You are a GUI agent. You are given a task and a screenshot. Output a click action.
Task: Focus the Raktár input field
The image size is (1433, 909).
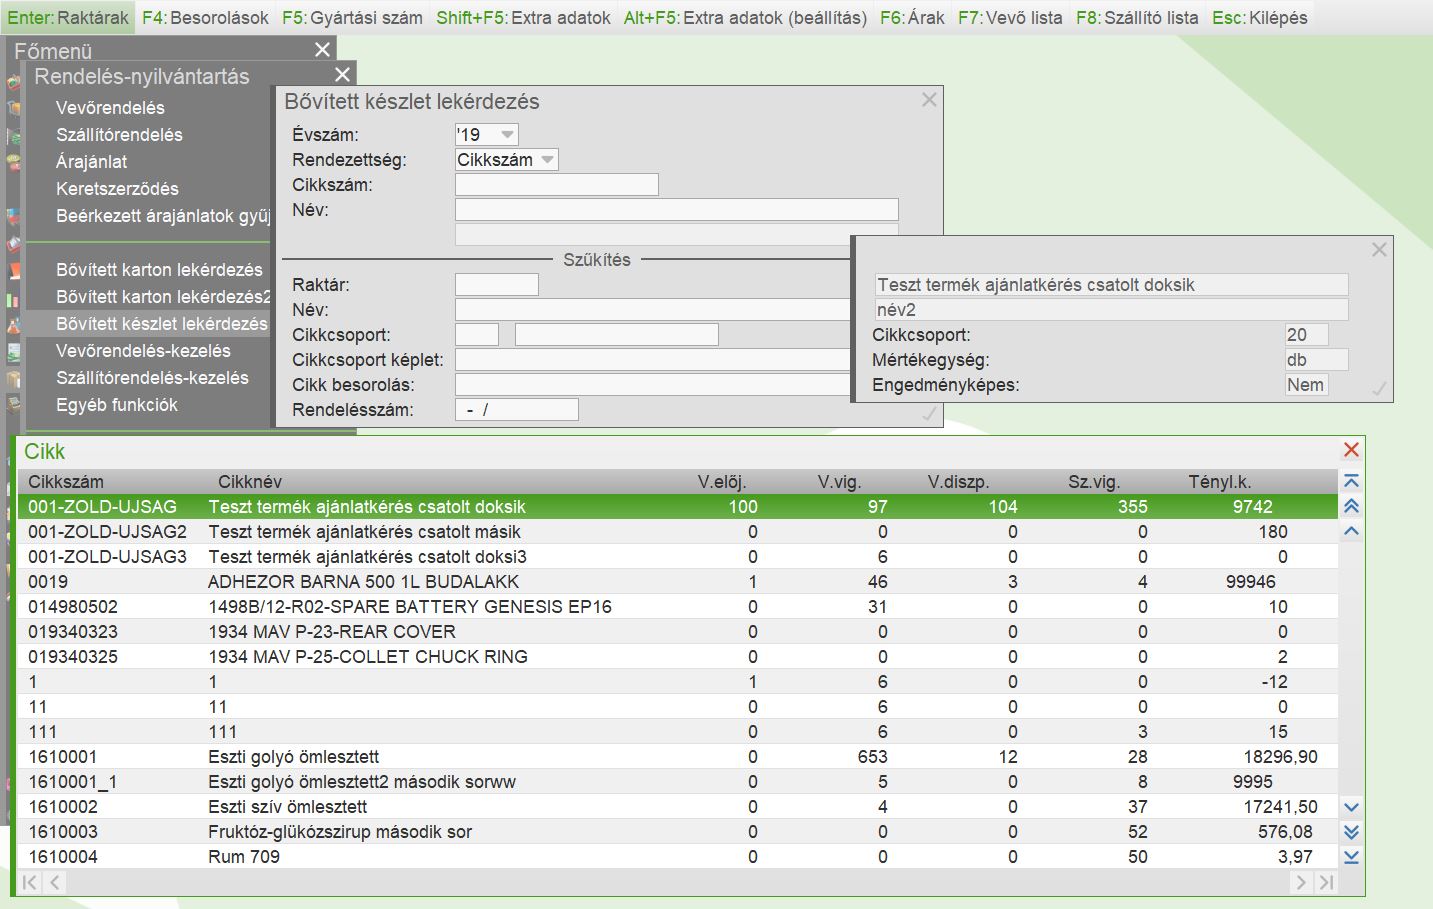[x=497, y=285]
